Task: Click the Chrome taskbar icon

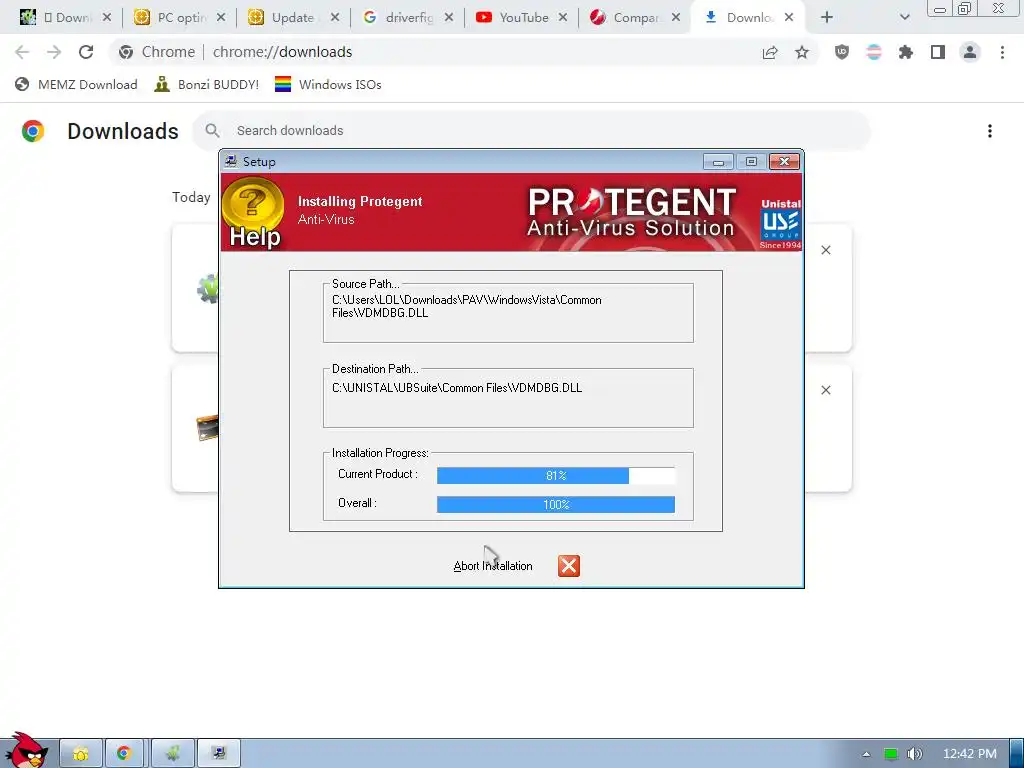Action: [123, 754]
